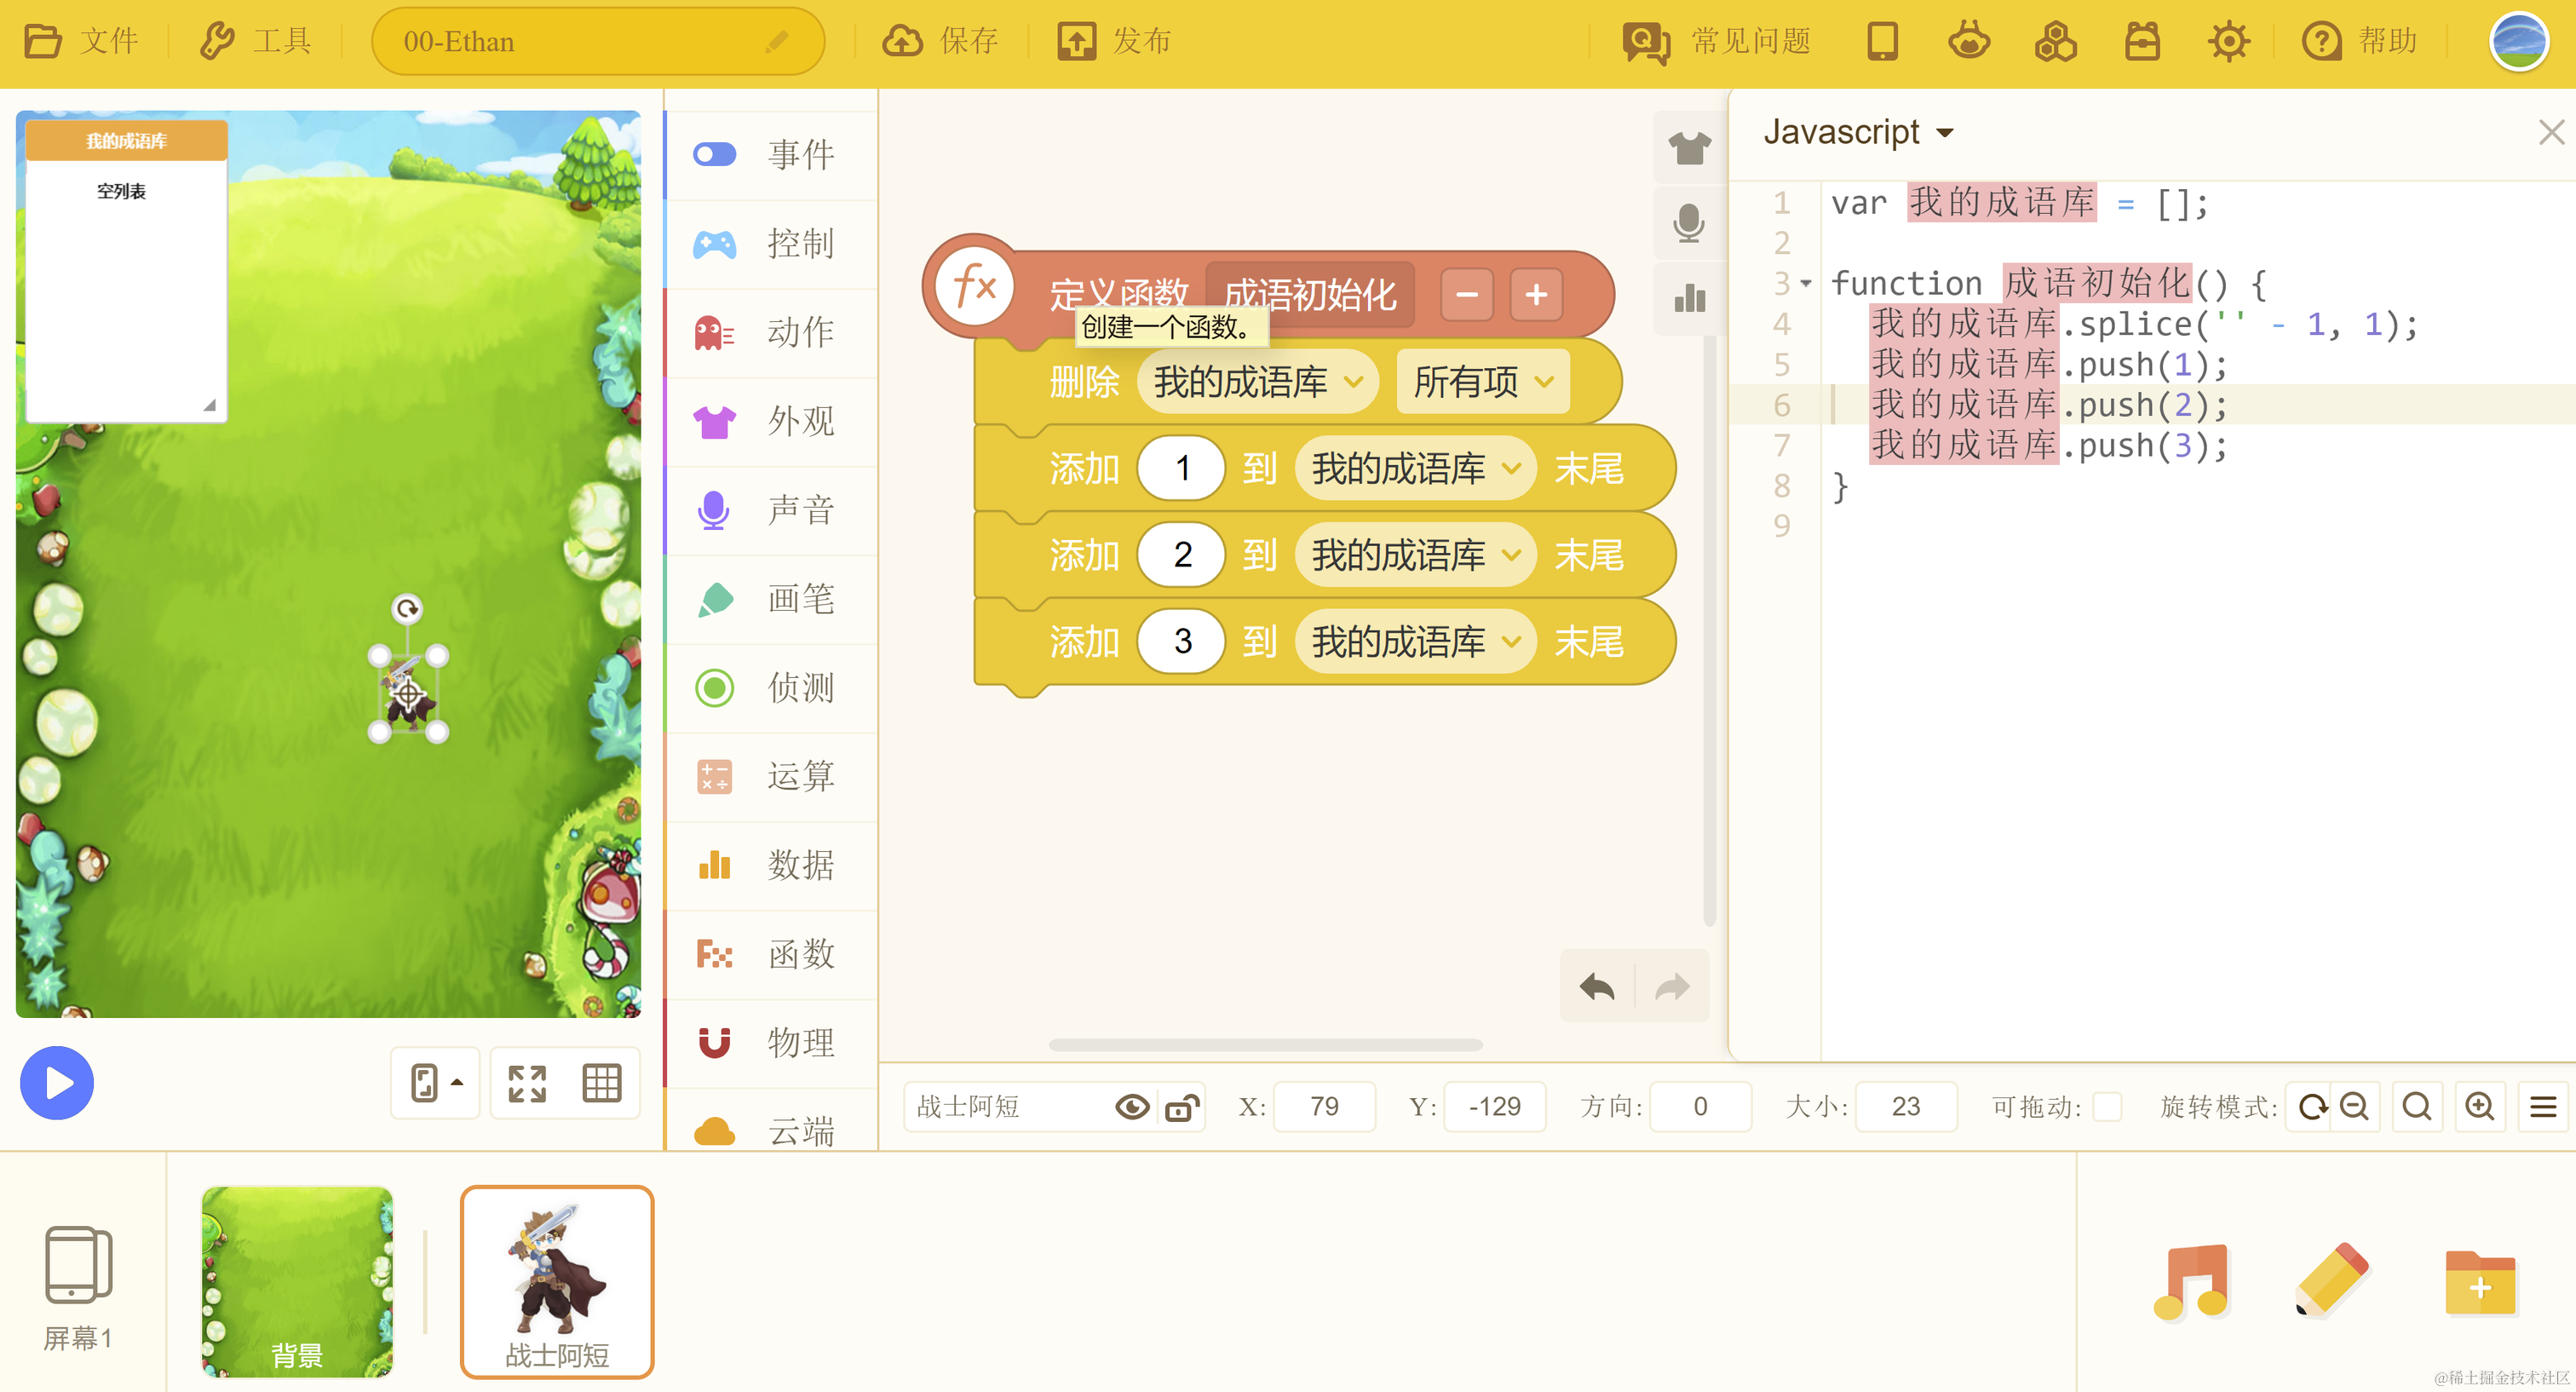This screenshot has height=1392, width=2576.
Task: Toggle the sprite lock icon
Action: click(x=1182, y=1107)
